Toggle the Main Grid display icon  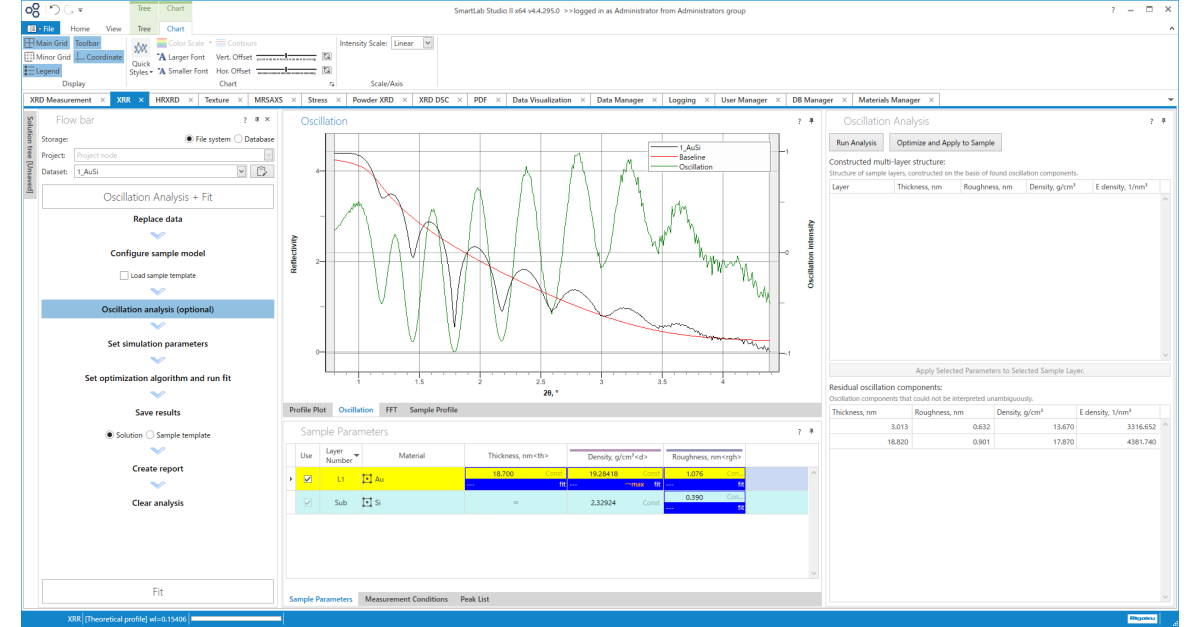pos(30,43)
